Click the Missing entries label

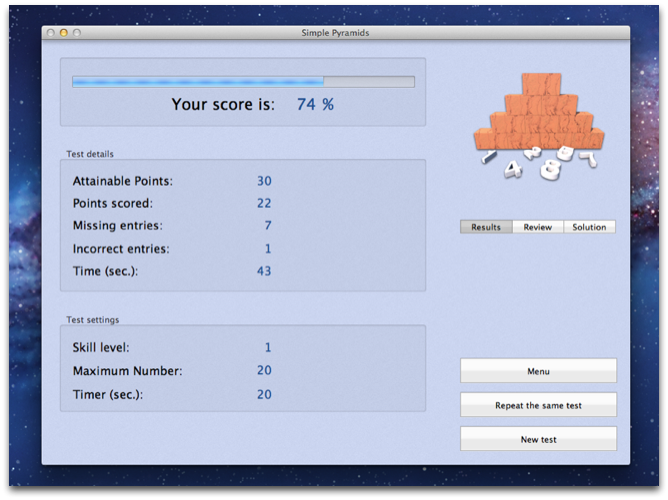pyautogui.click(x=117, y=226)
